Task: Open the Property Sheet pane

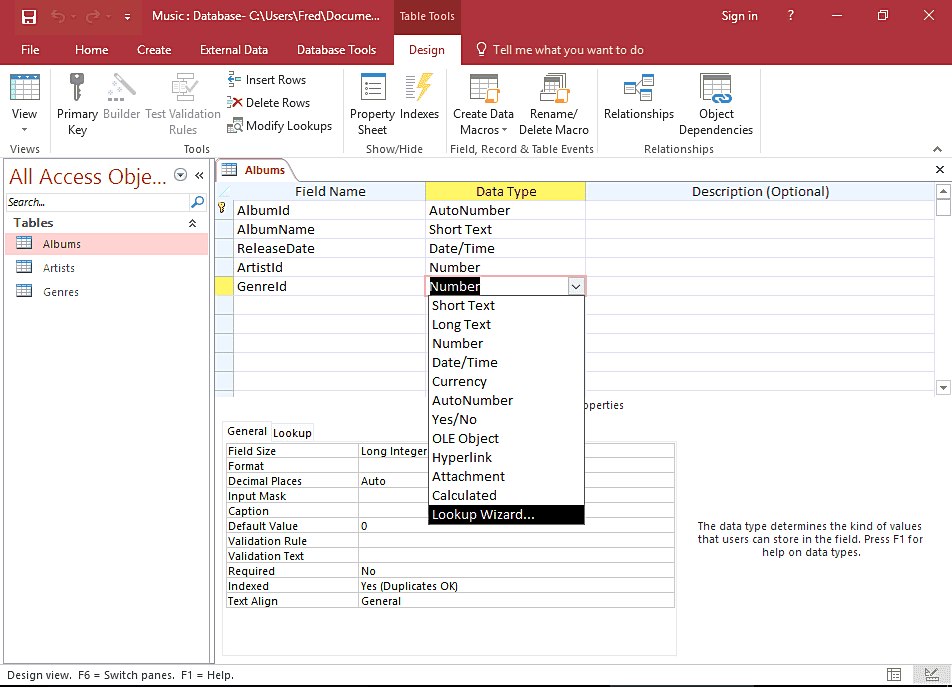Action: click(372, 103)
